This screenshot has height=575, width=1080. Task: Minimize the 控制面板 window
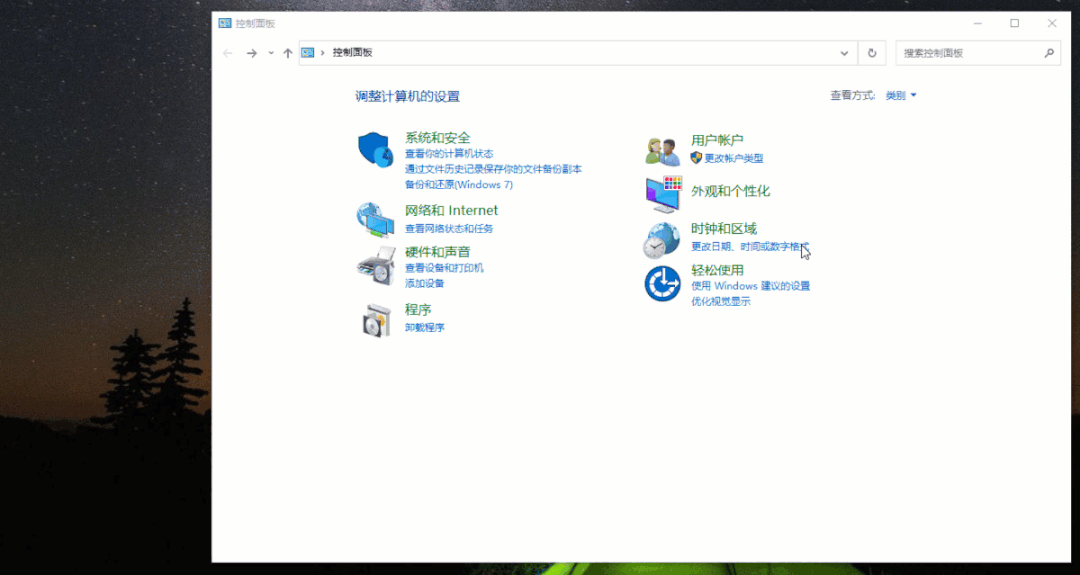(x=977, y=23)
